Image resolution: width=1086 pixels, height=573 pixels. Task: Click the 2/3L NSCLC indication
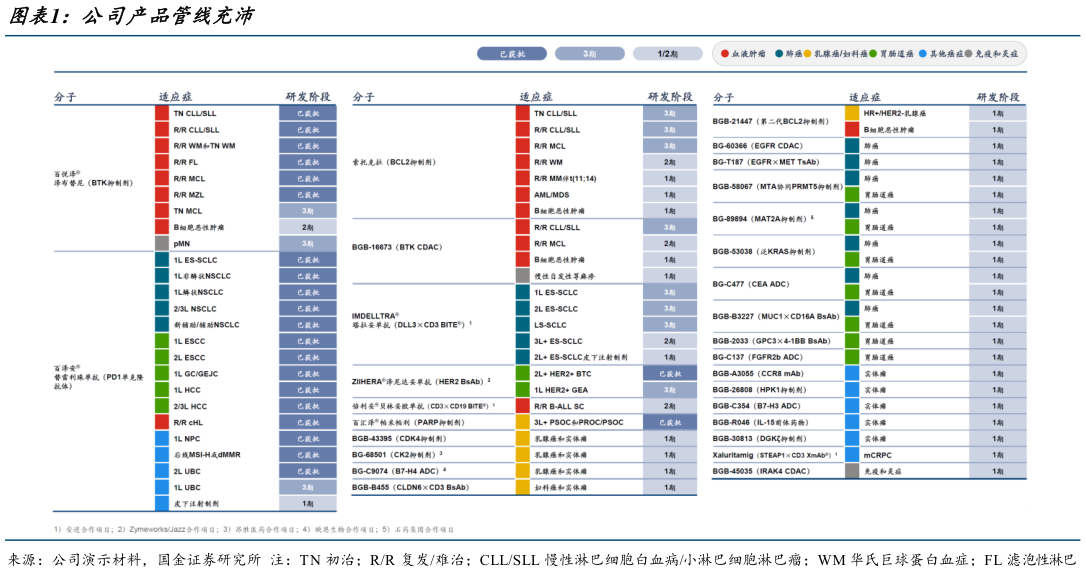[195, 308]
